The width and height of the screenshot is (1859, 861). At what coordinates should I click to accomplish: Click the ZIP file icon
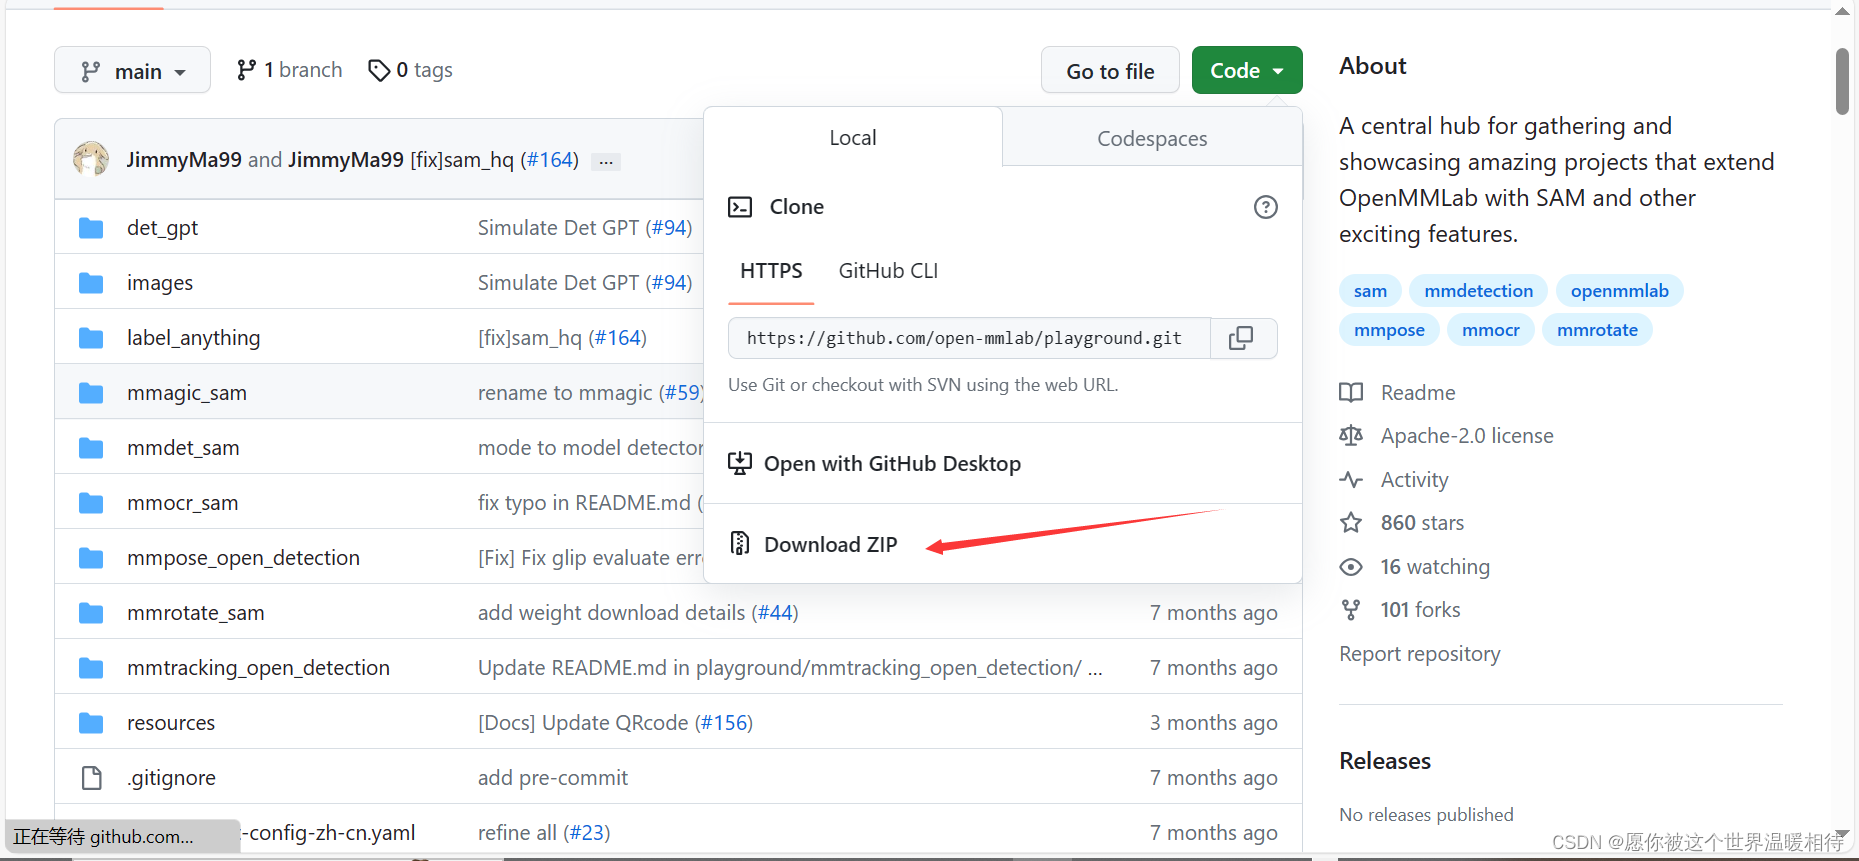(740, 543)
